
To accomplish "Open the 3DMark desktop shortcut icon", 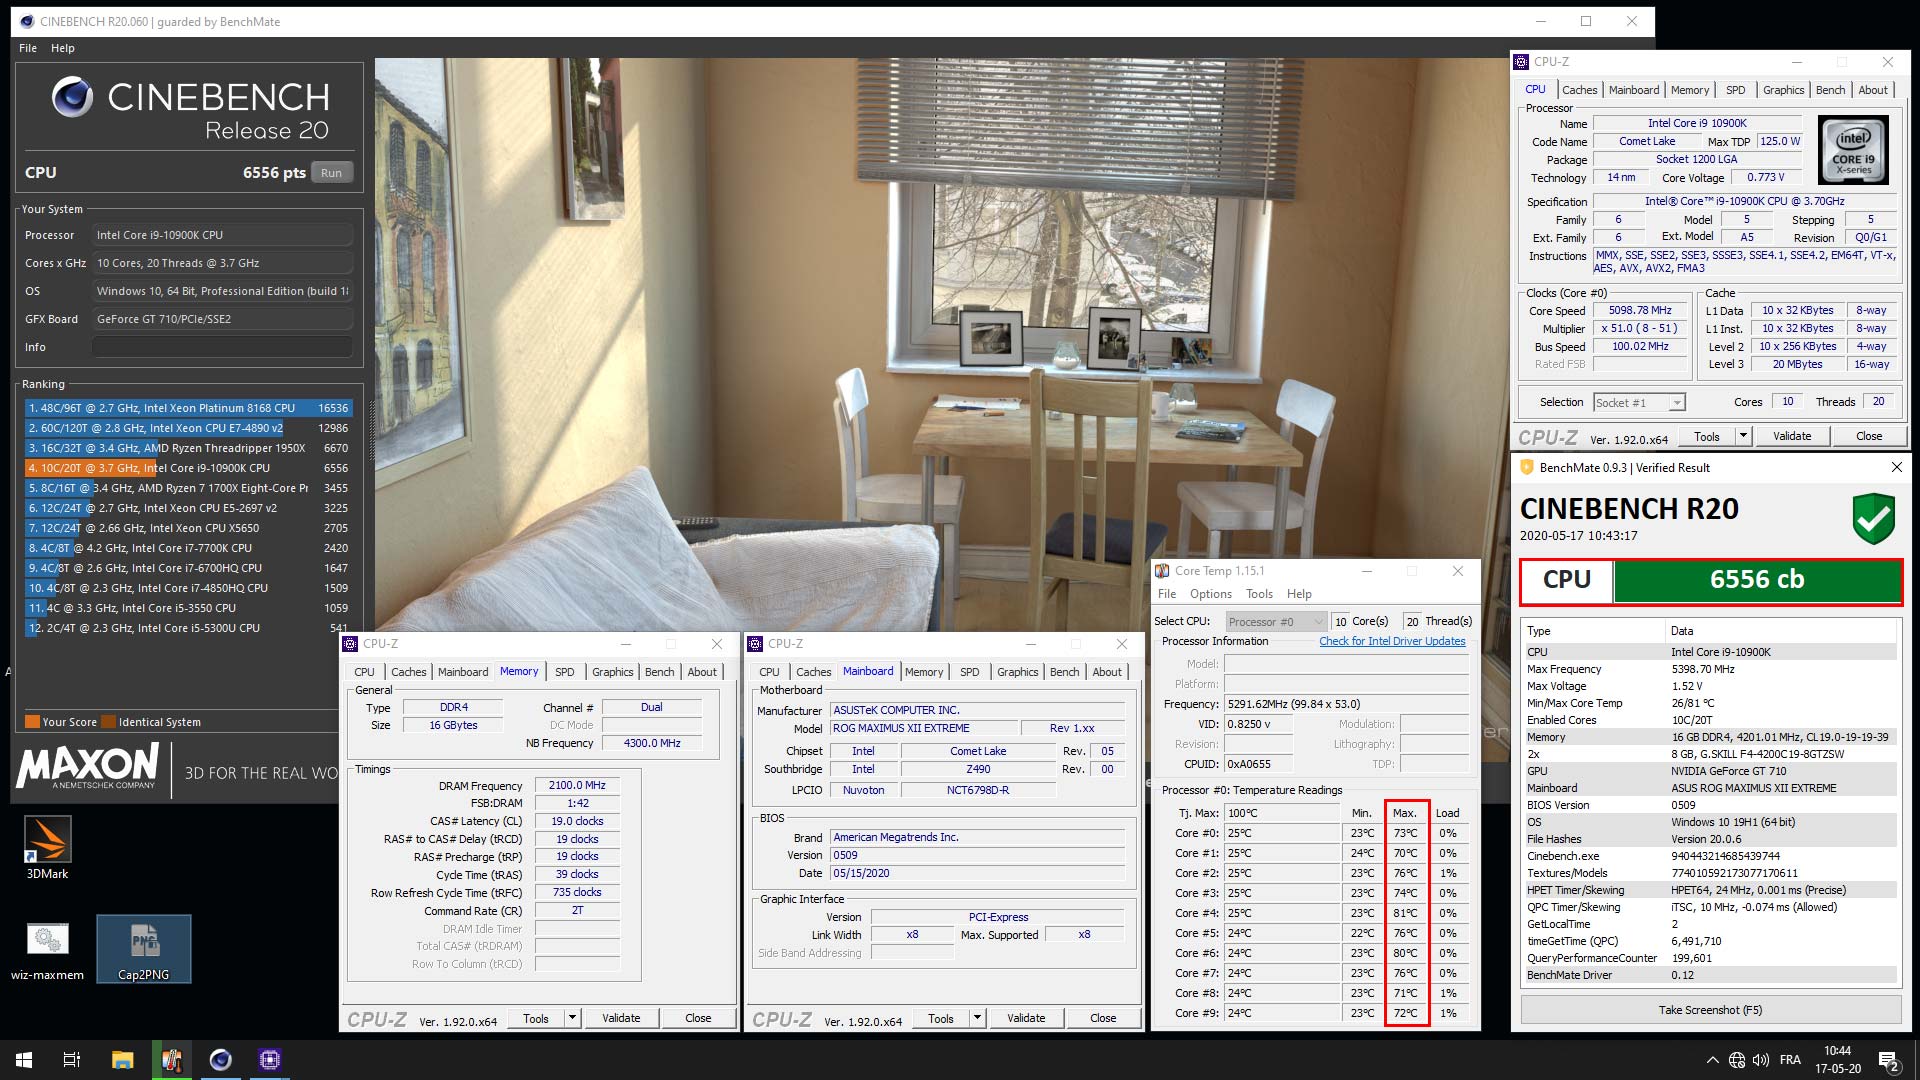I will click(47, 841).
